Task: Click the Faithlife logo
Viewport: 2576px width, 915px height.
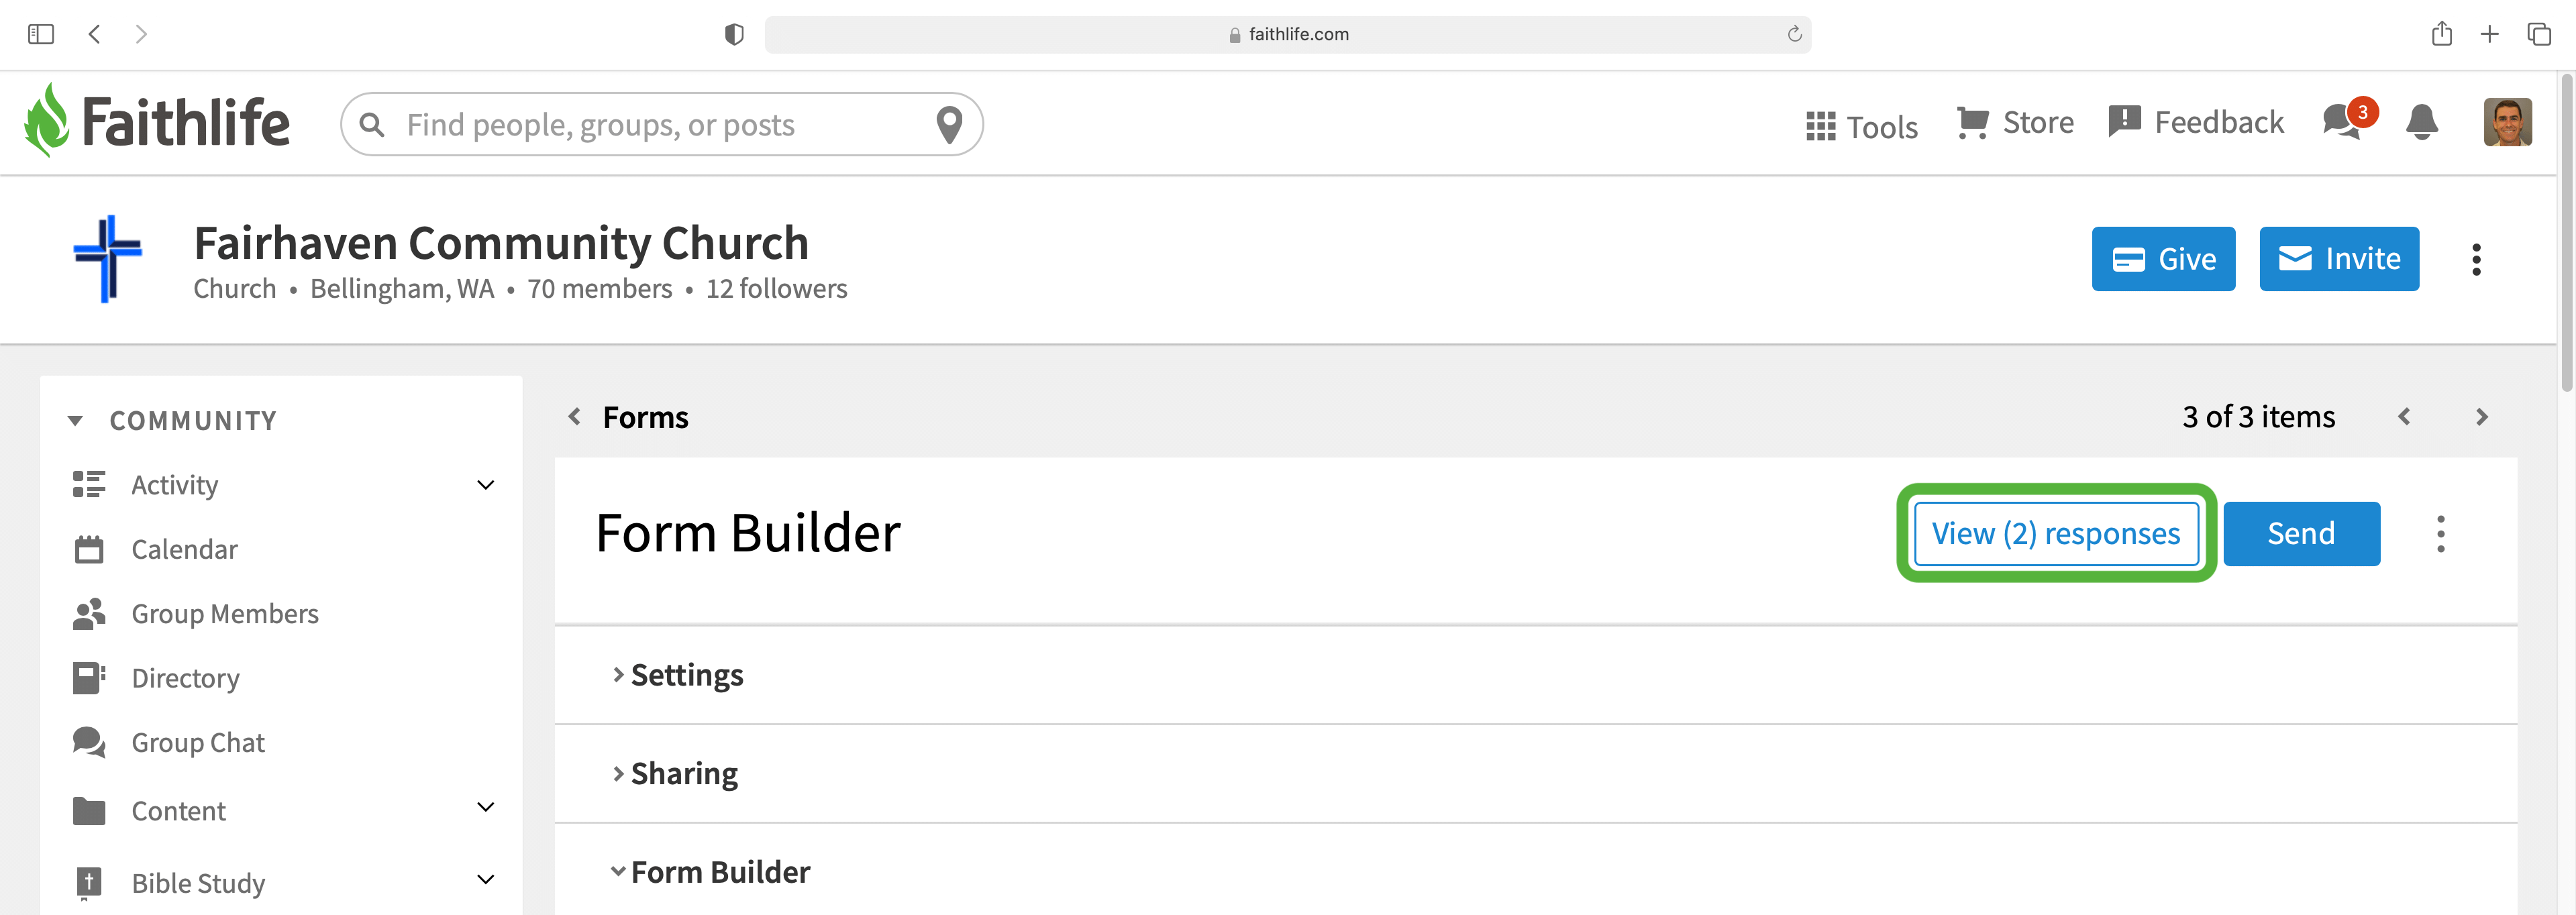Action: (x=157, y=121)
